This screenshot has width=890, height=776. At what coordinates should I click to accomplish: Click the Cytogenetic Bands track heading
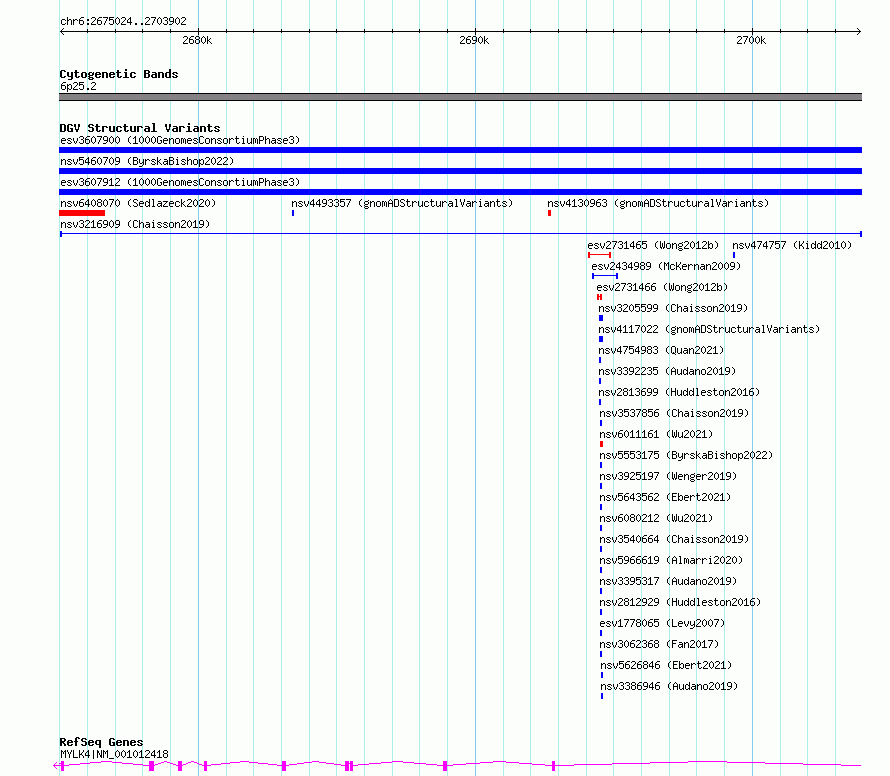click(x=119, y=74)
